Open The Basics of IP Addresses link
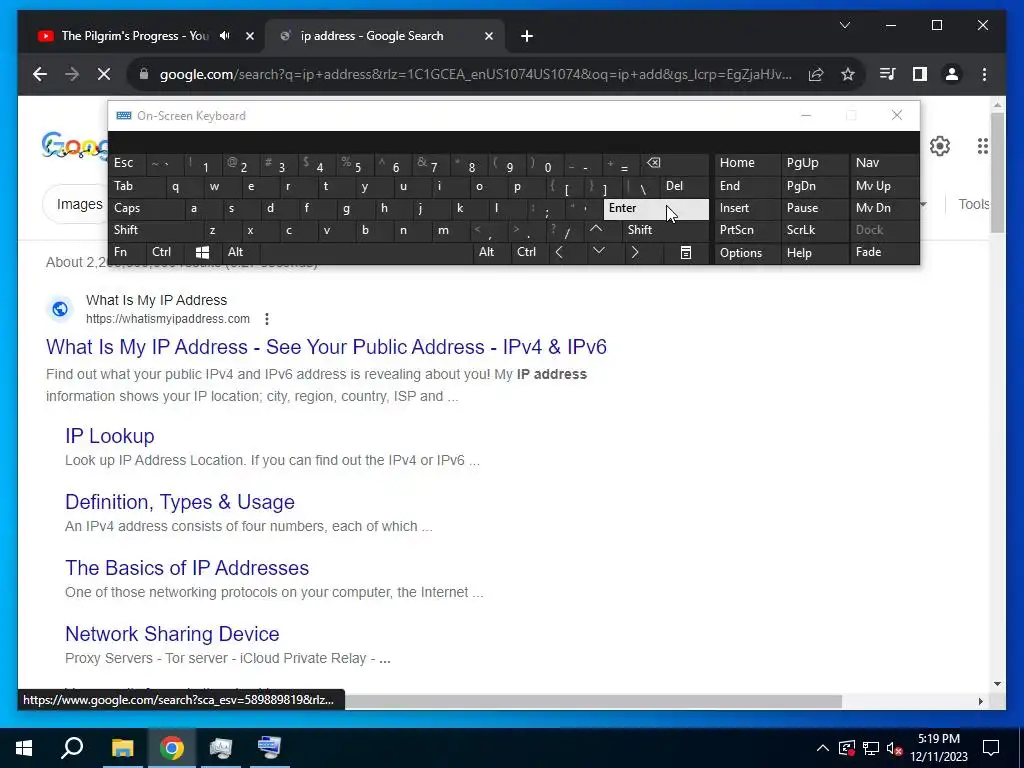The height and width of the screenshot is (768, 1024). (x=187, y=568)
